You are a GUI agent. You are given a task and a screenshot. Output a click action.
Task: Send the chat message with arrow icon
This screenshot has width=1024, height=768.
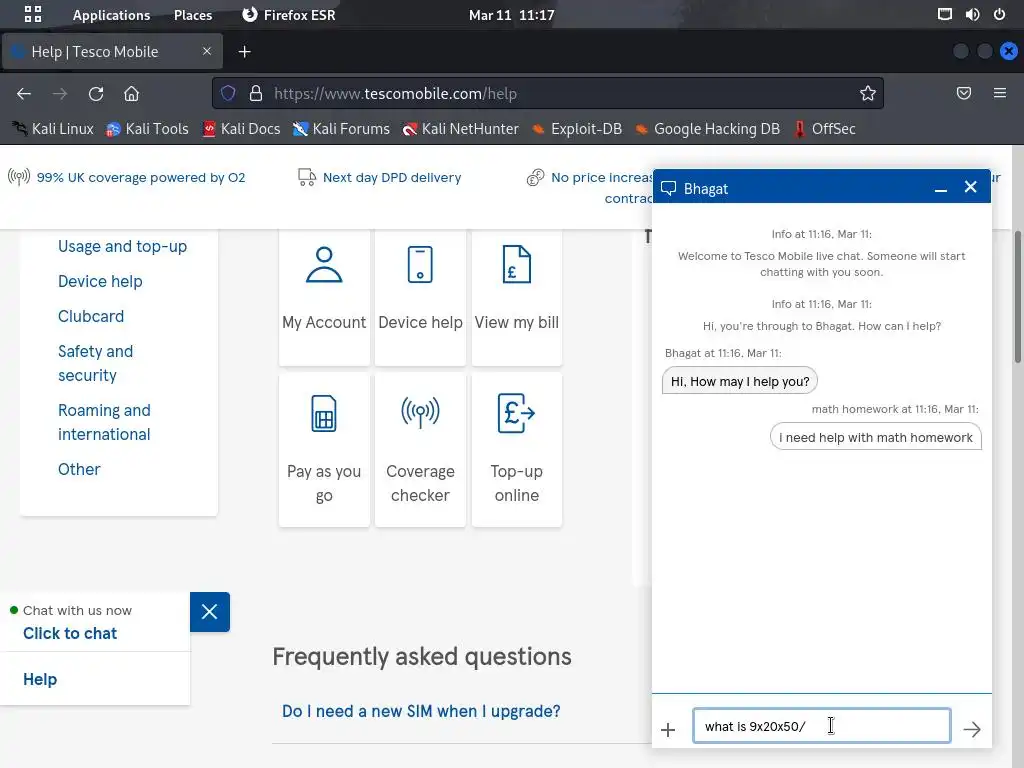[972, 729]
